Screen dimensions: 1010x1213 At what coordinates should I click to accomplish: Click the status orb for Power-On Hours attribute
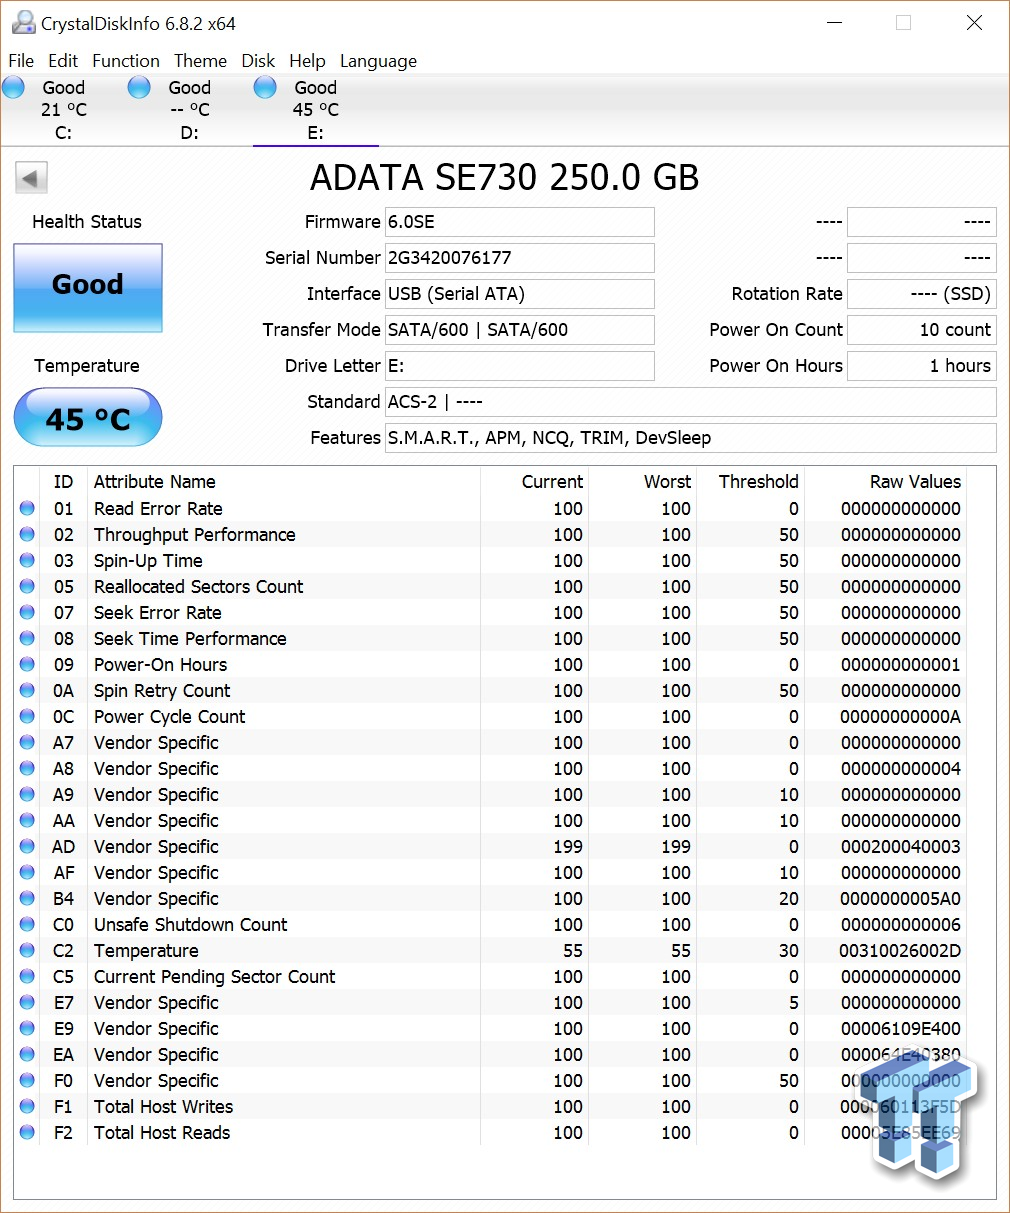(27, 665)
